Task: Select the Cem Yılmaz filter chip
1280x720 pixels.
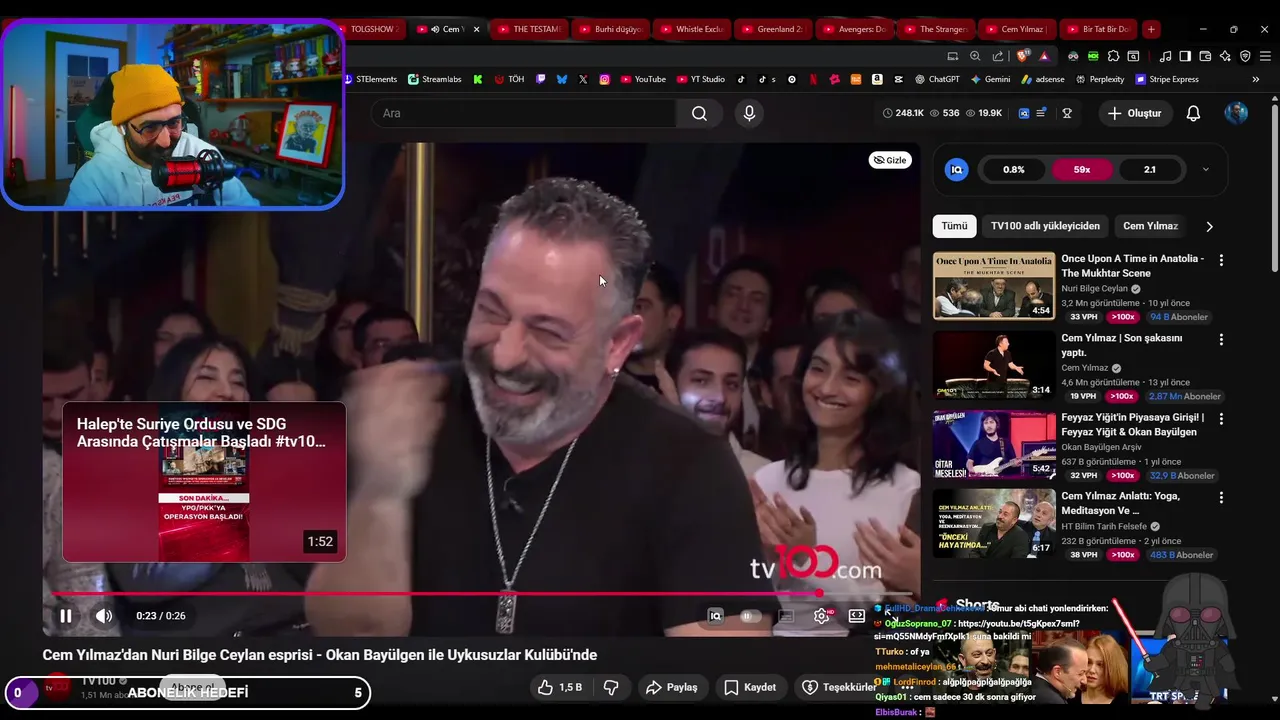Action: (1150, 226)
